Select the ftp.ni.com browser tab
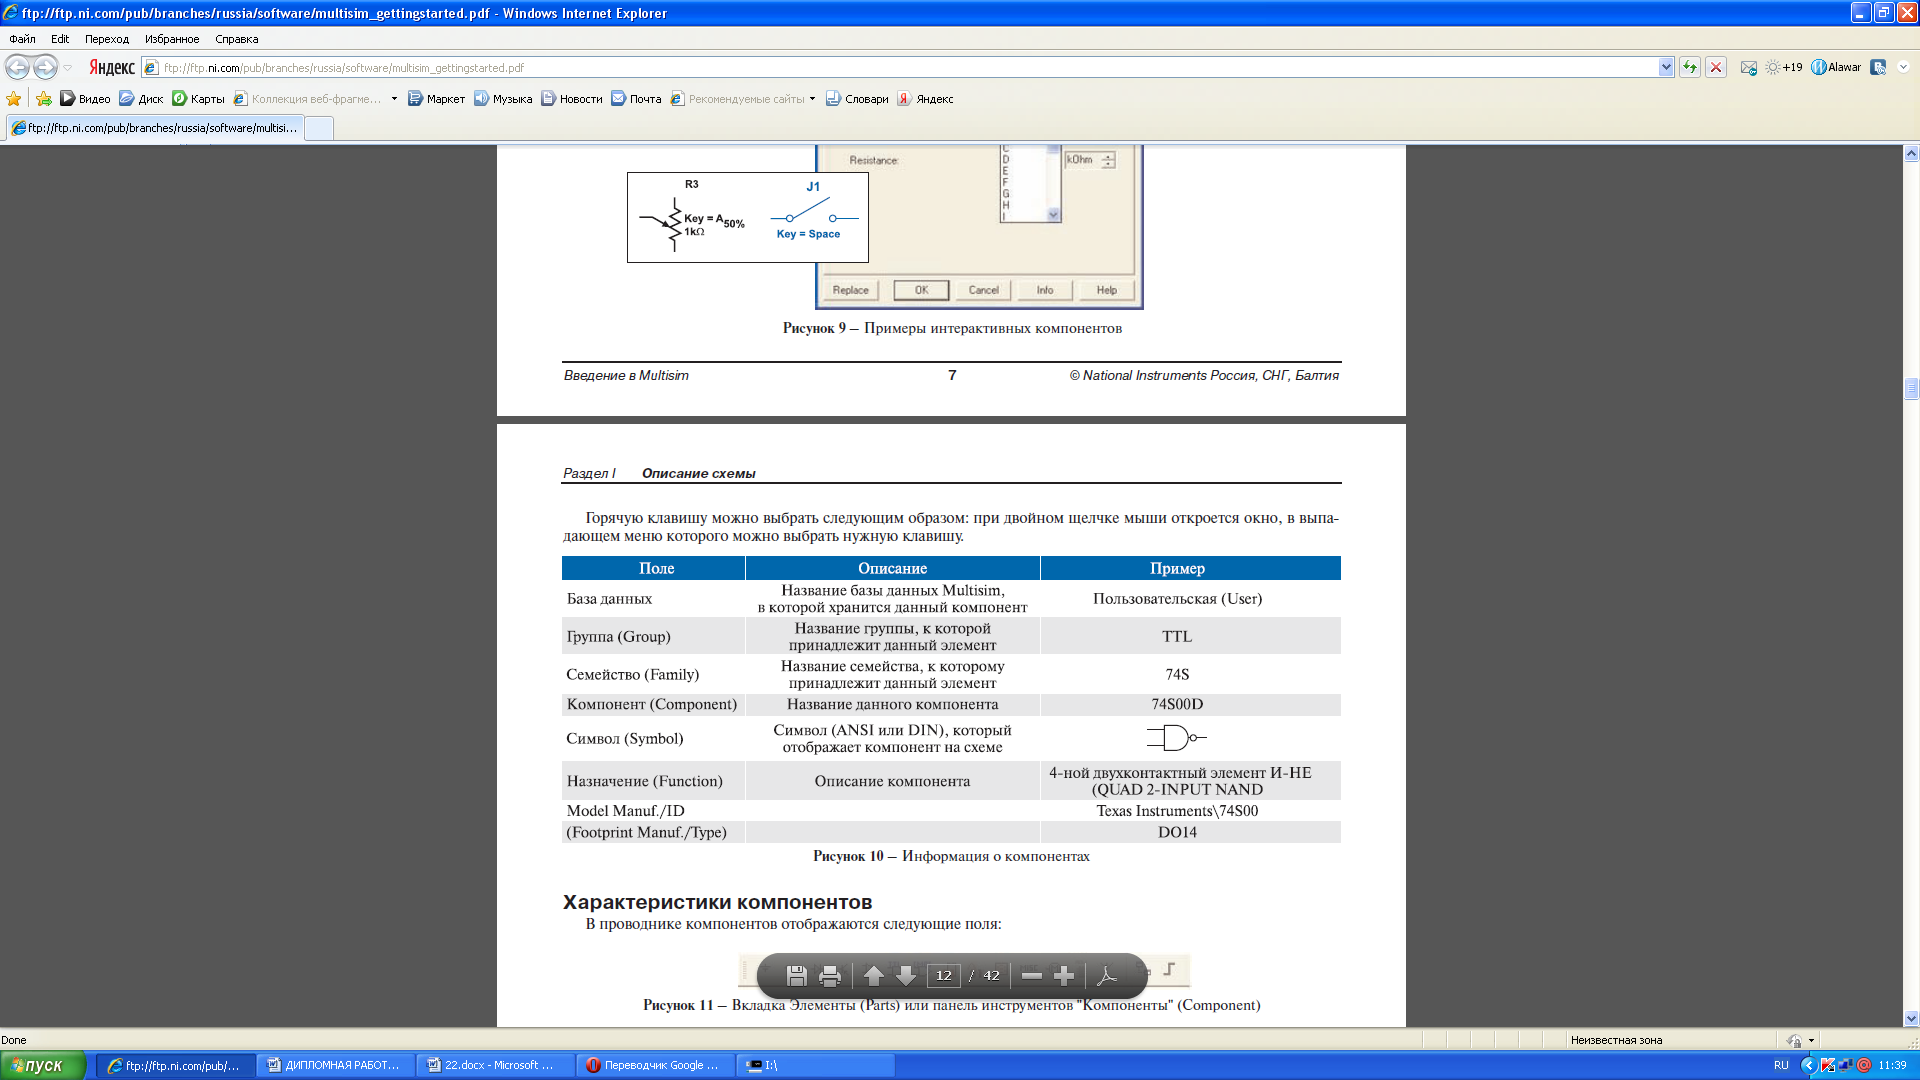Image resolution: width=1920 pixels, height=1080 pixels. click(x=154, y=128)
